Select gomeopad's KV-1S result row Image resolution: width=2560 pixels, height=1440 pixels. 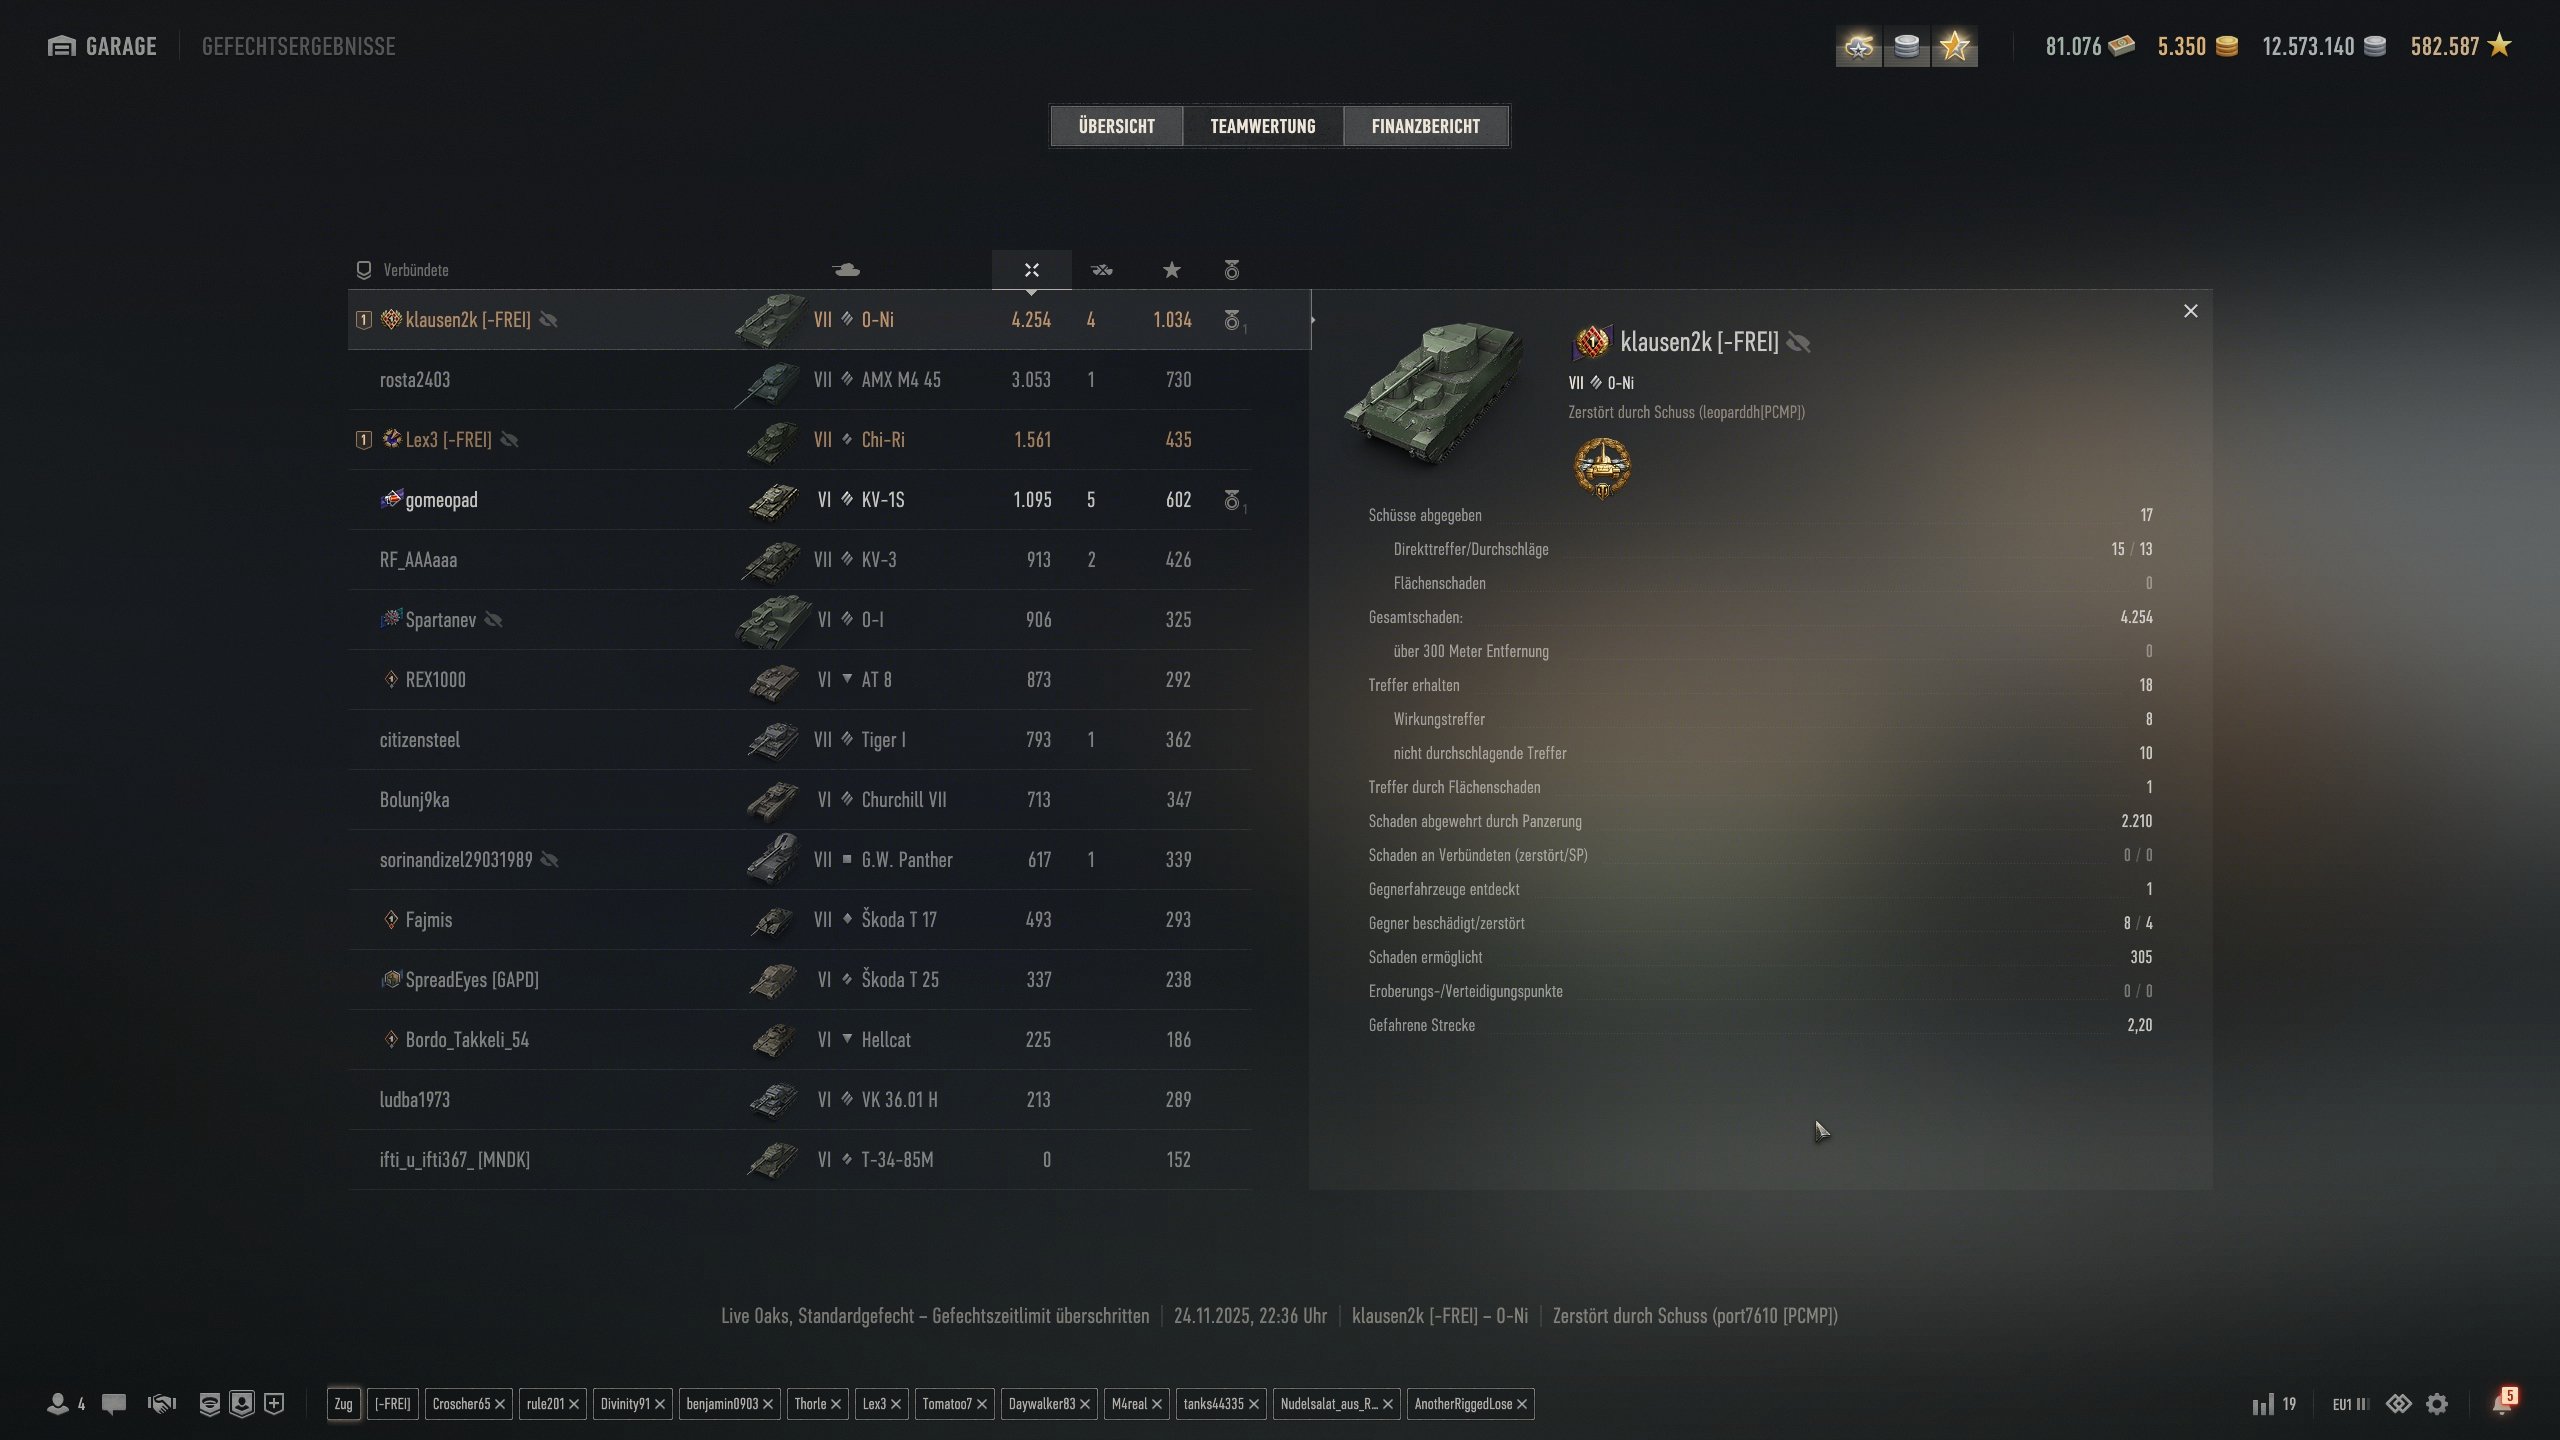799,500
